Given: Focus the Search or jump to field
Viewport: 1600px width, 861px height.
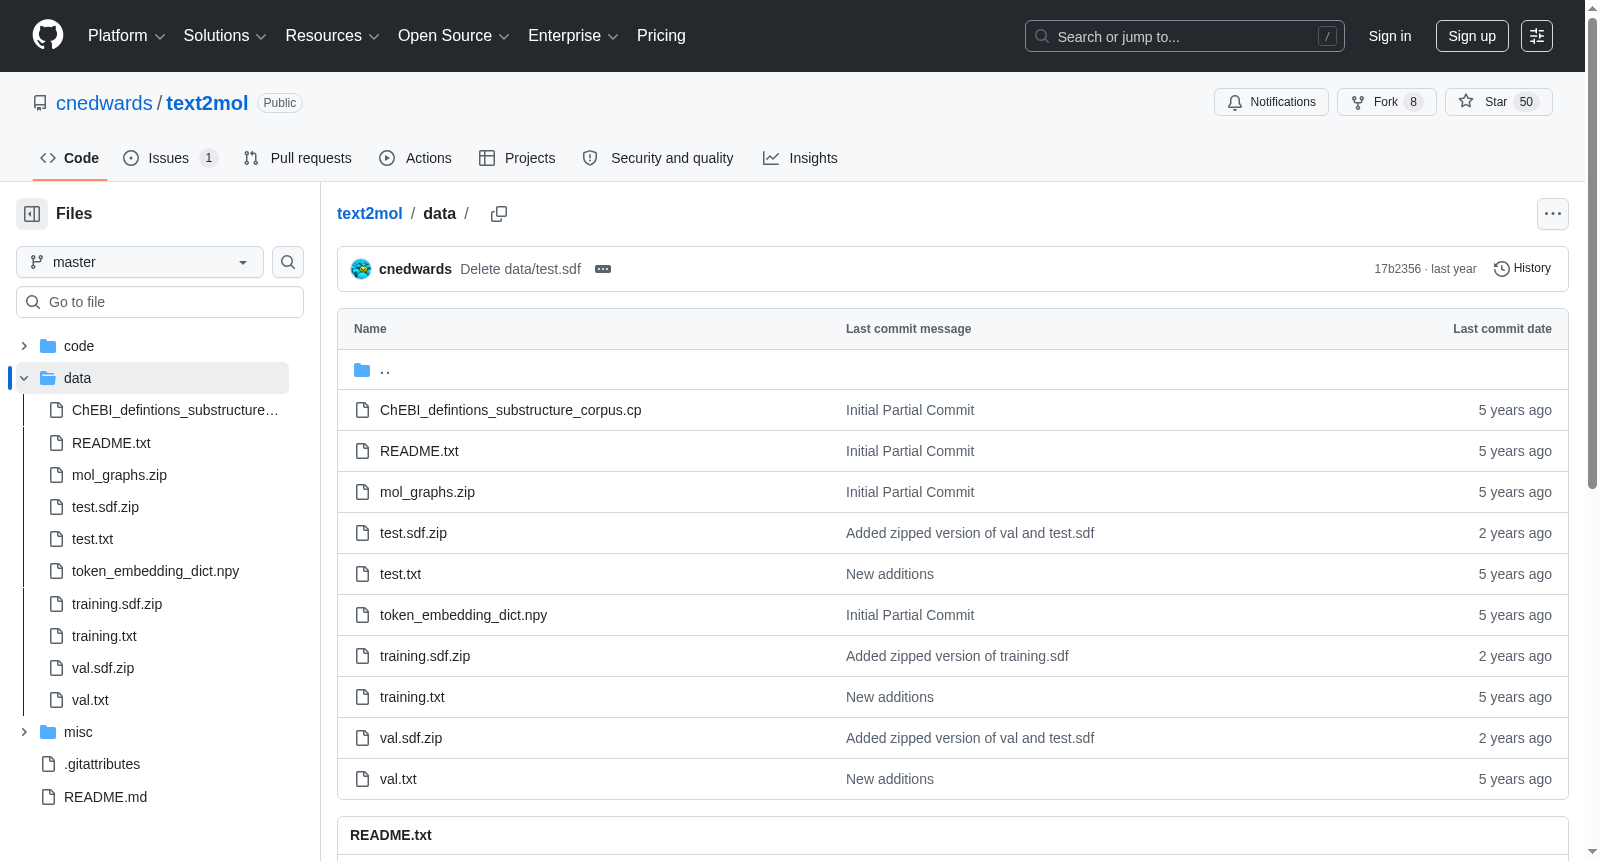Looking at the screenshot, I should (1185, 36).
